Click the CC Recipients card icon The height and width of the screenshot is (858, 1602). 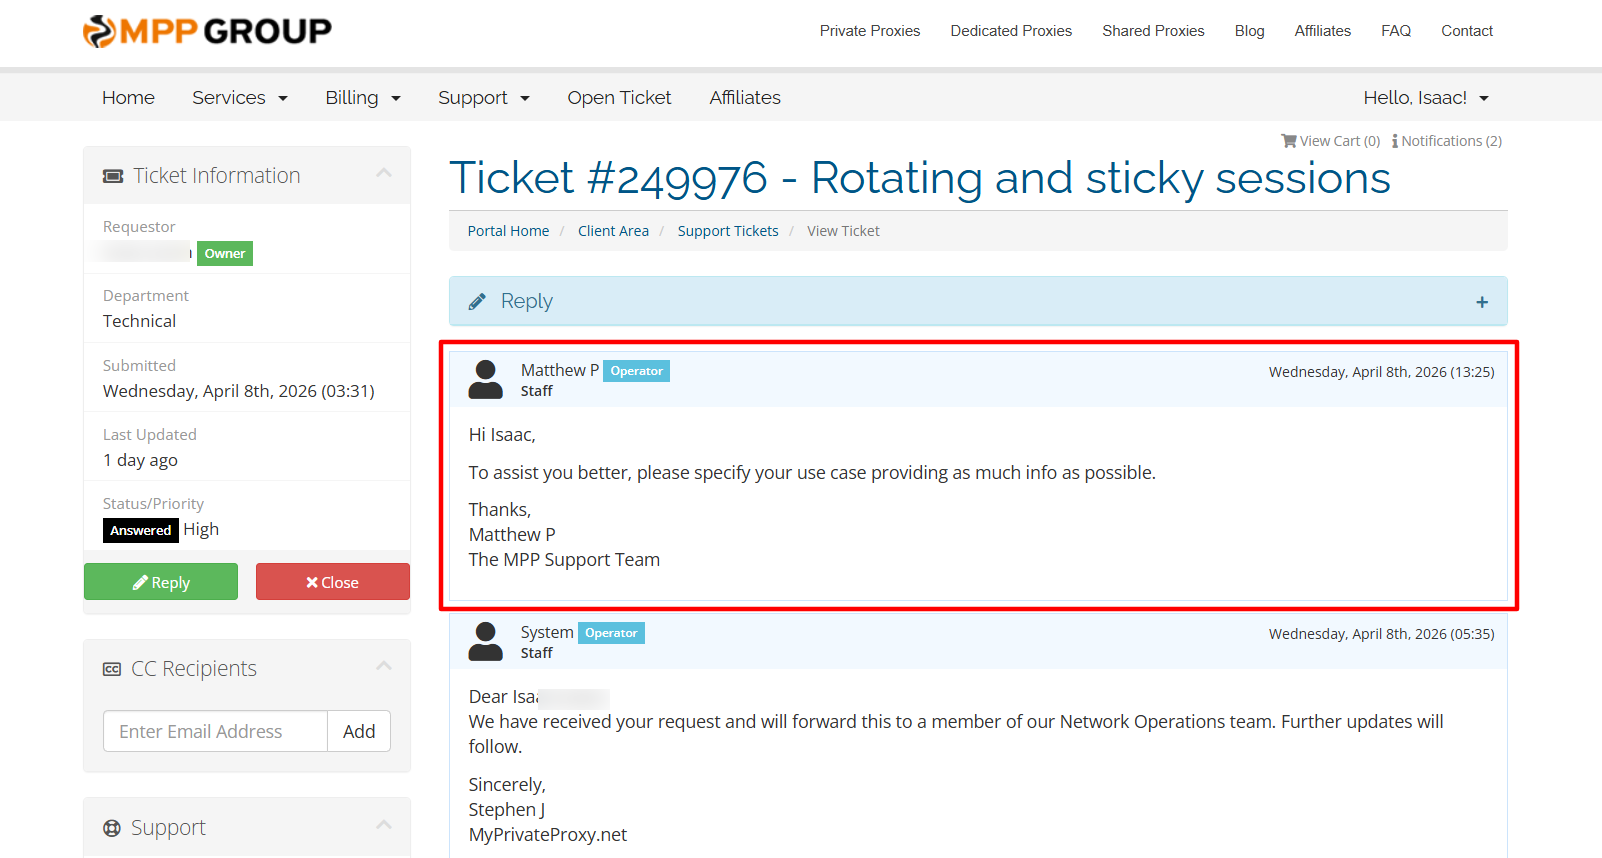pyautogui.click(x=112, y=669)
